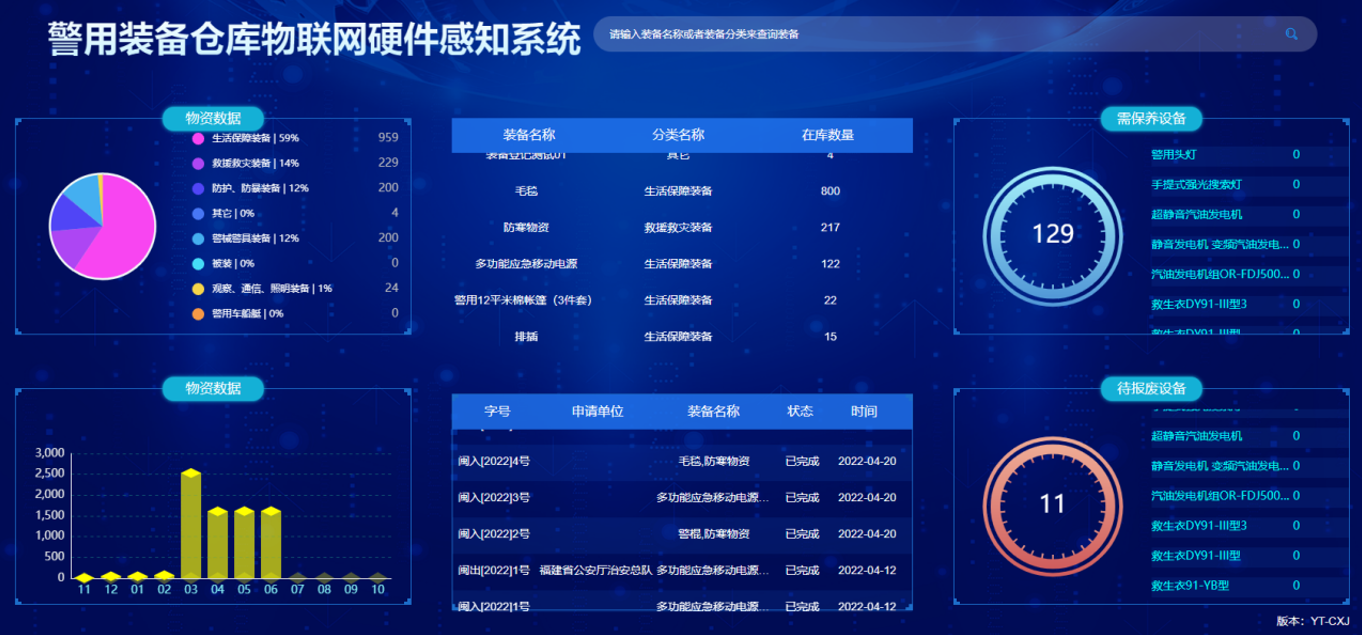
Task: Click the red gauge showing 11
Action: tap(1052, 504)
